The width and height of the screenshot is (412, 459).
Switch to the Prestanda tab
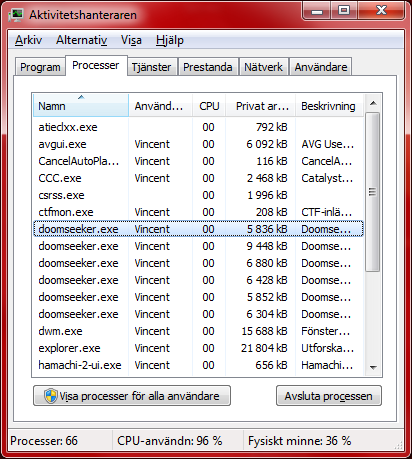tap(208, 67)
